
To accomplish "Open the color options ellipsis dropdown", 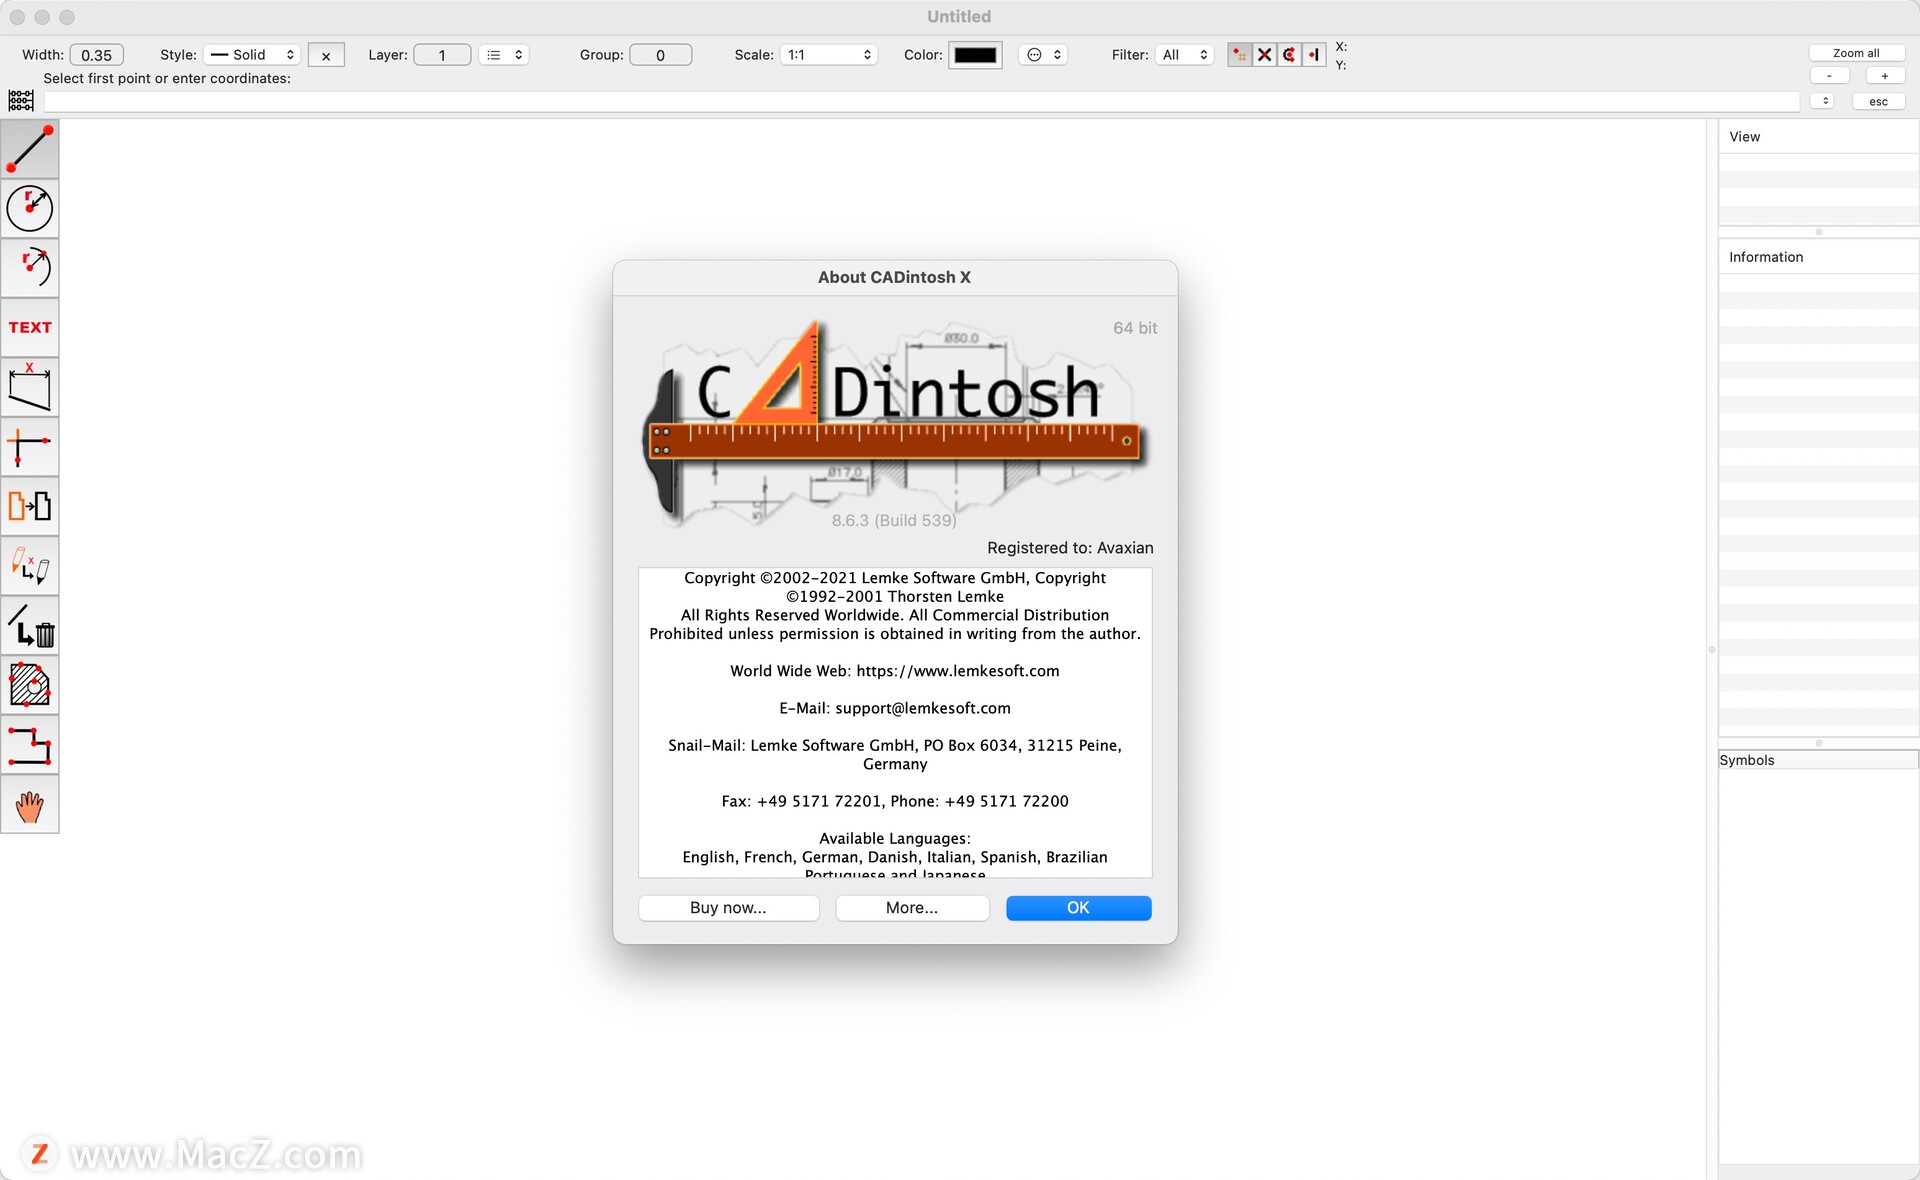I will pos(1043,55).
